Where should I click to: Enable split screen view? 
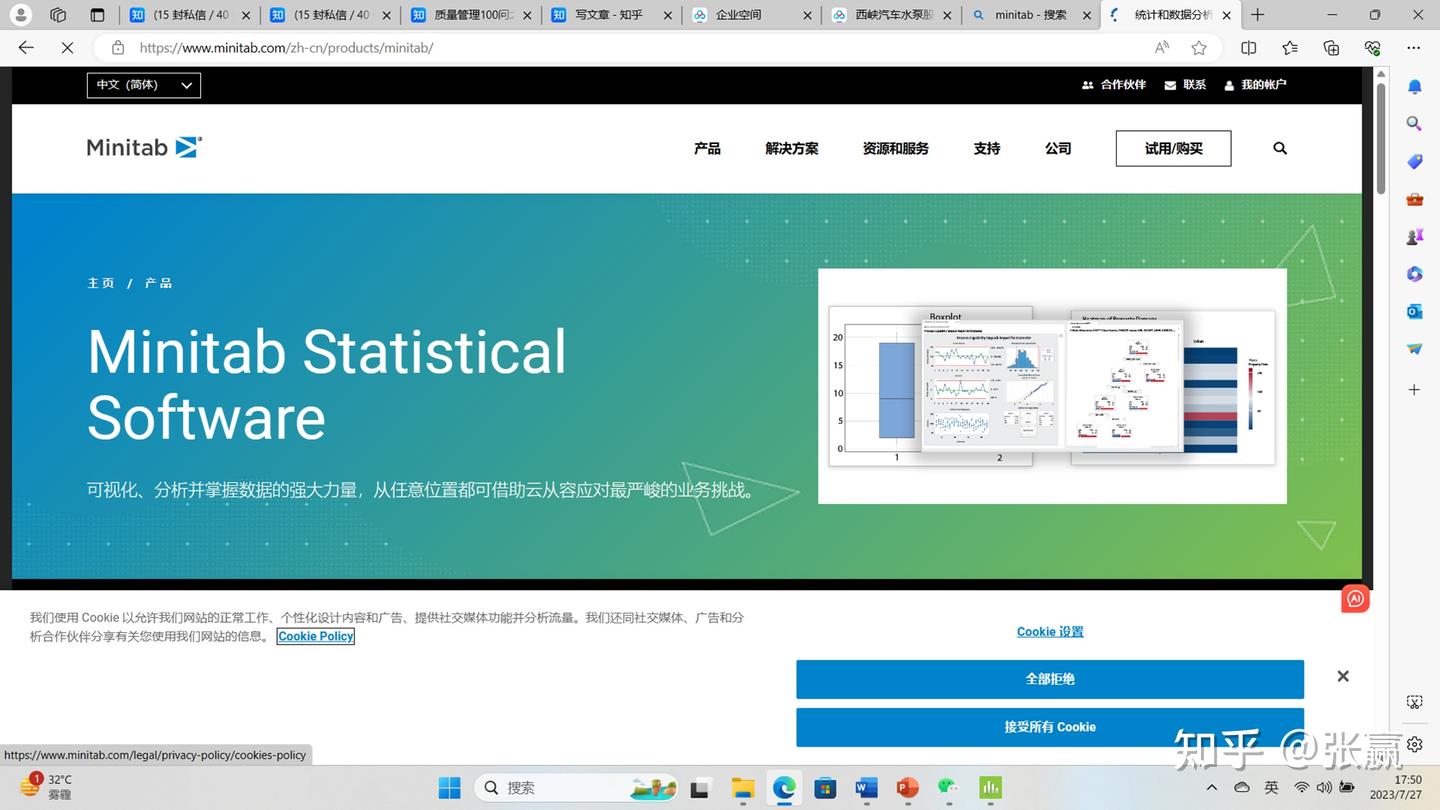coord(1249,47)
